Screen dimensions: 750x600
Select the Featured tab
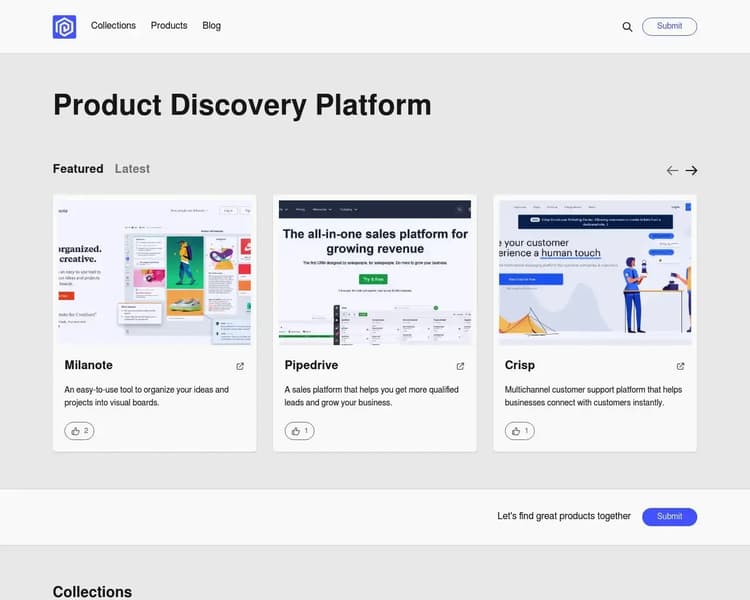click(x=78, y=169)
